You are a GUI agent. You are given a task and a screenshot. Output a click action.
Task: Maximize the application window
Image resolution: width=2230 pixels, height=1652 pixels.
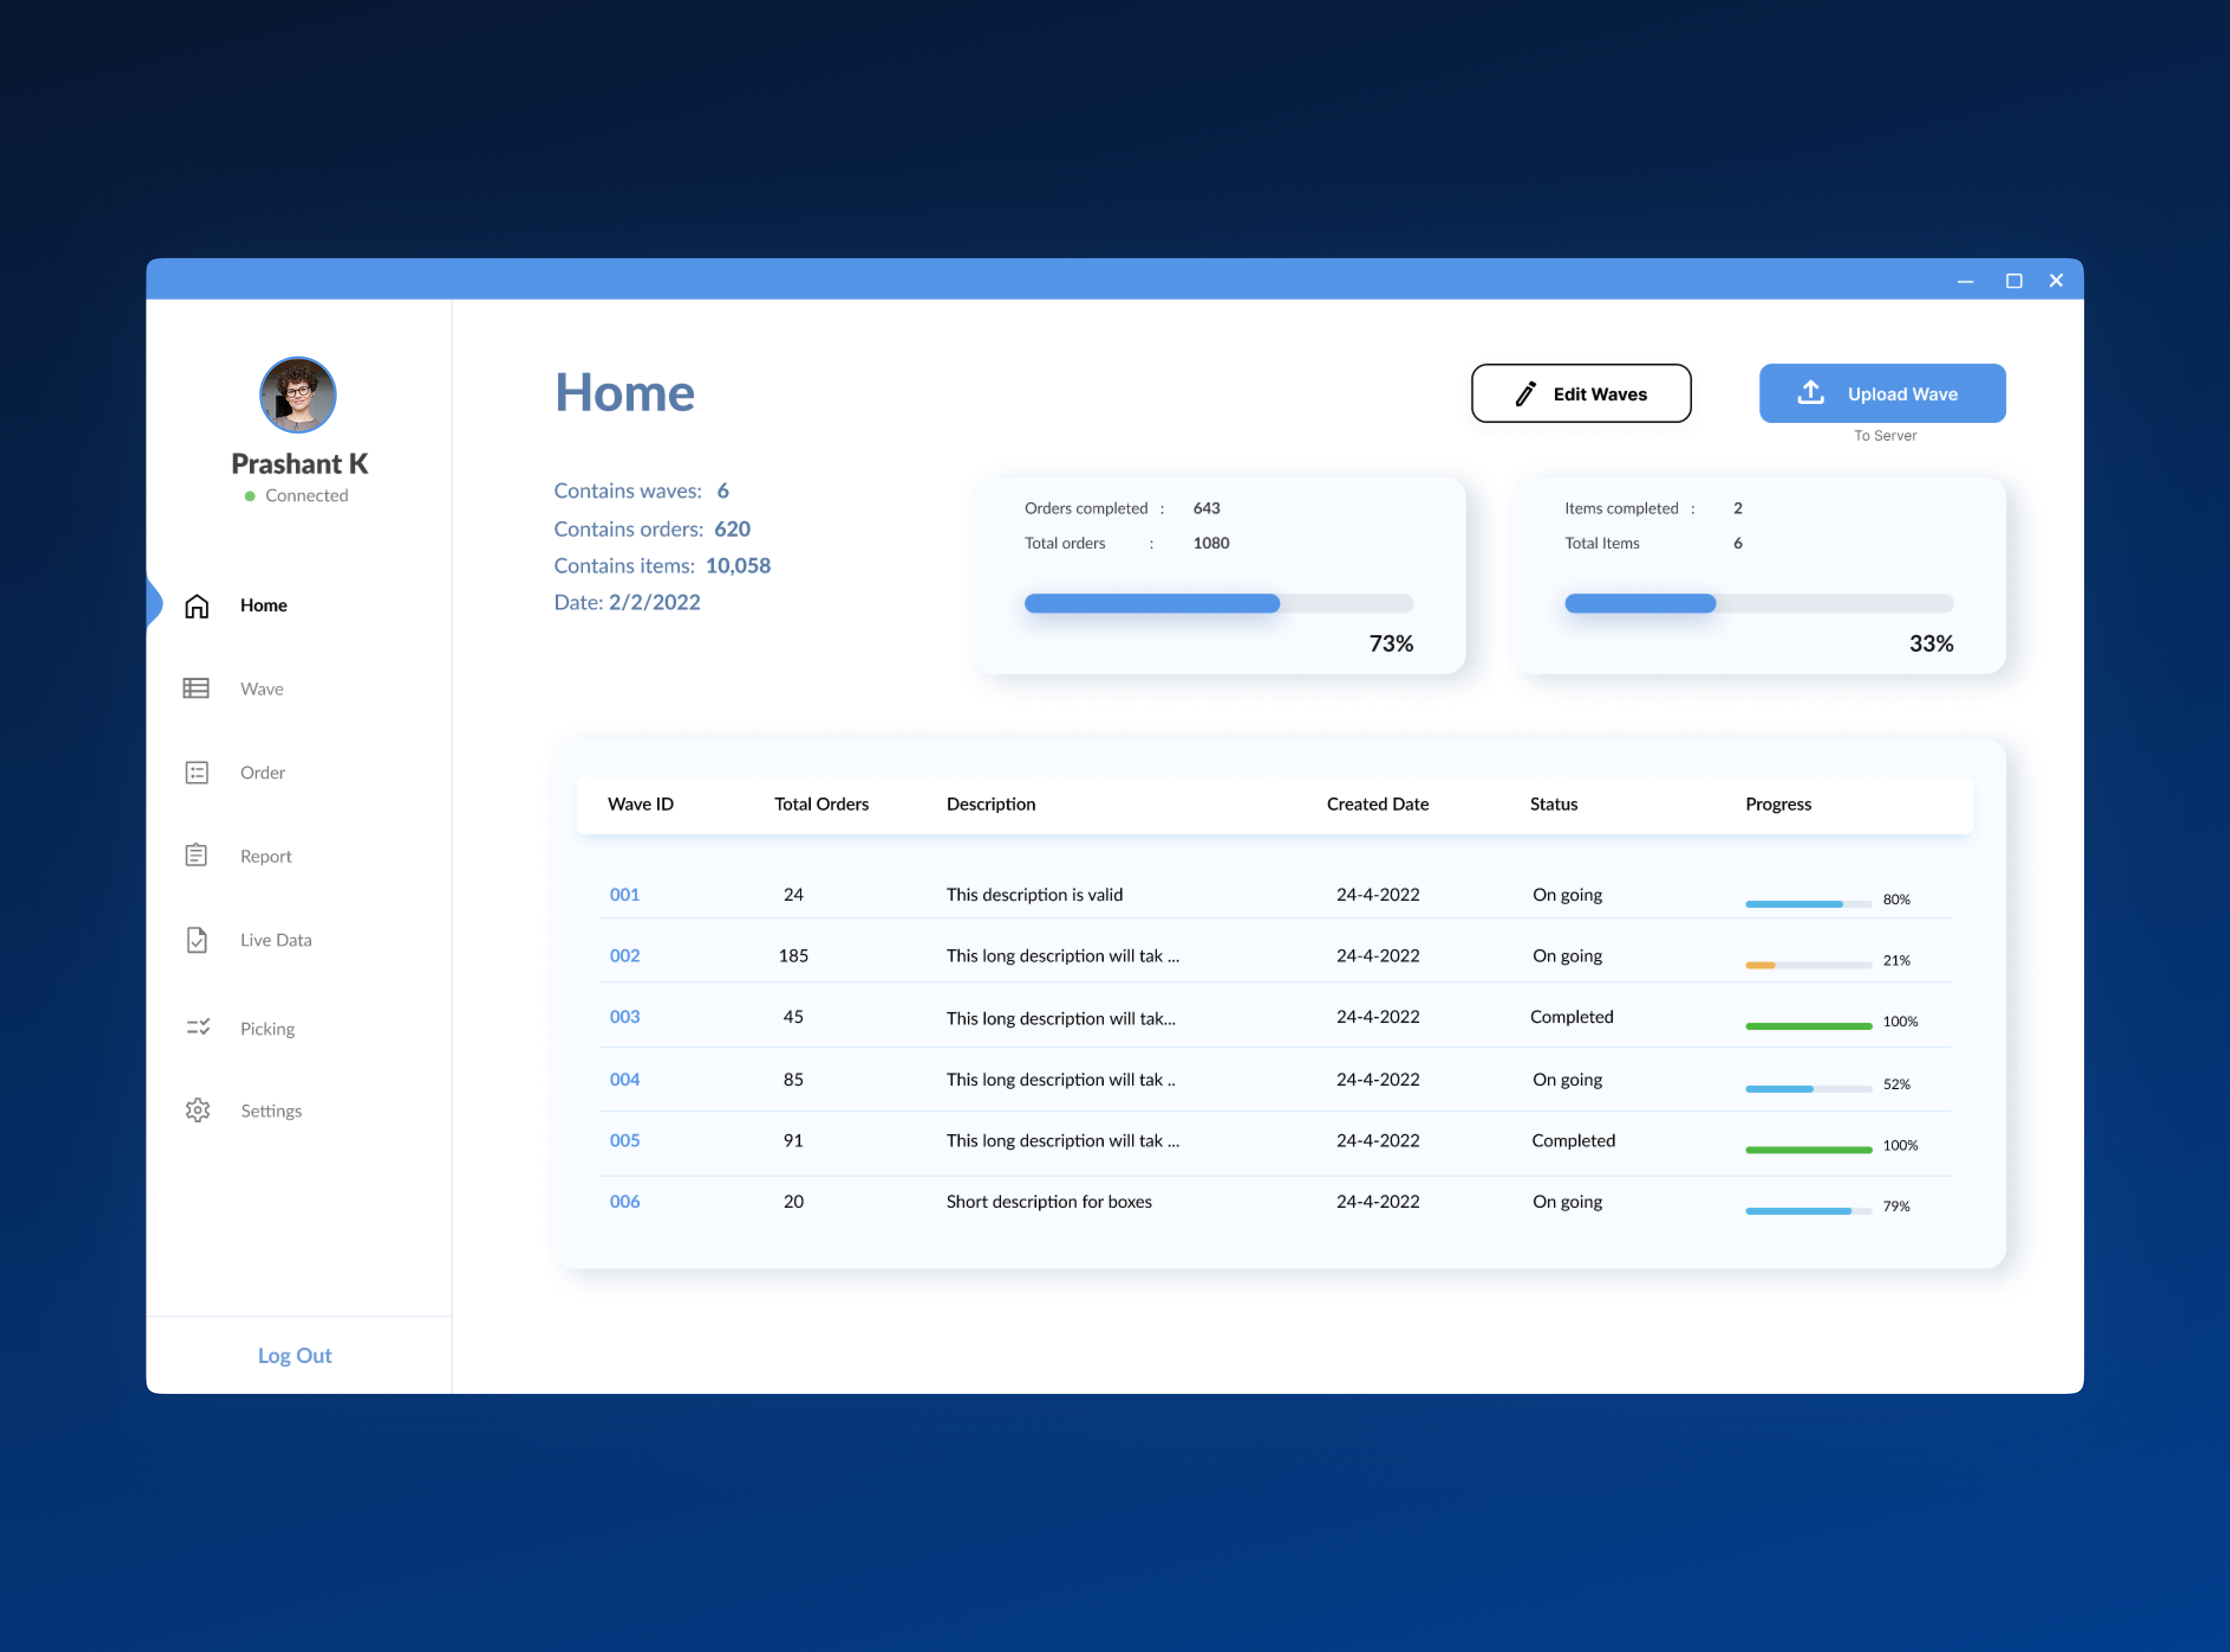pyautogui.click(x=2014, y=281)
